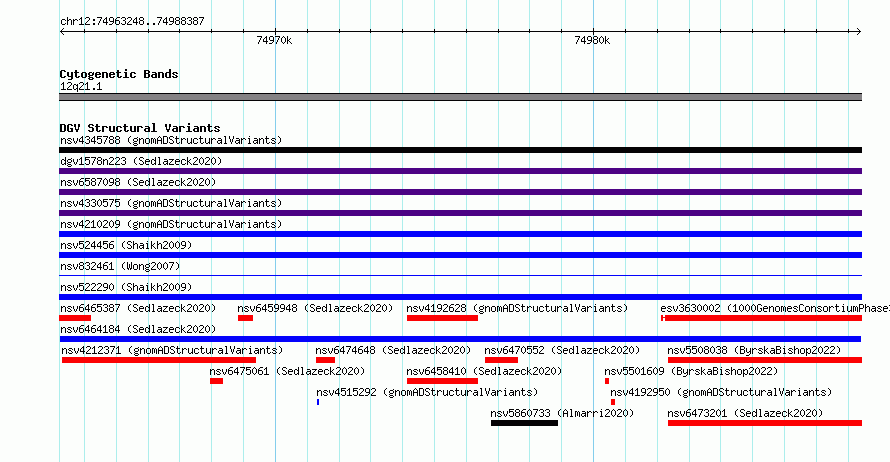This screenshot has width=890, height=462.
Task: Click the red bar under nsv6458410
Action: pos(442,381)
